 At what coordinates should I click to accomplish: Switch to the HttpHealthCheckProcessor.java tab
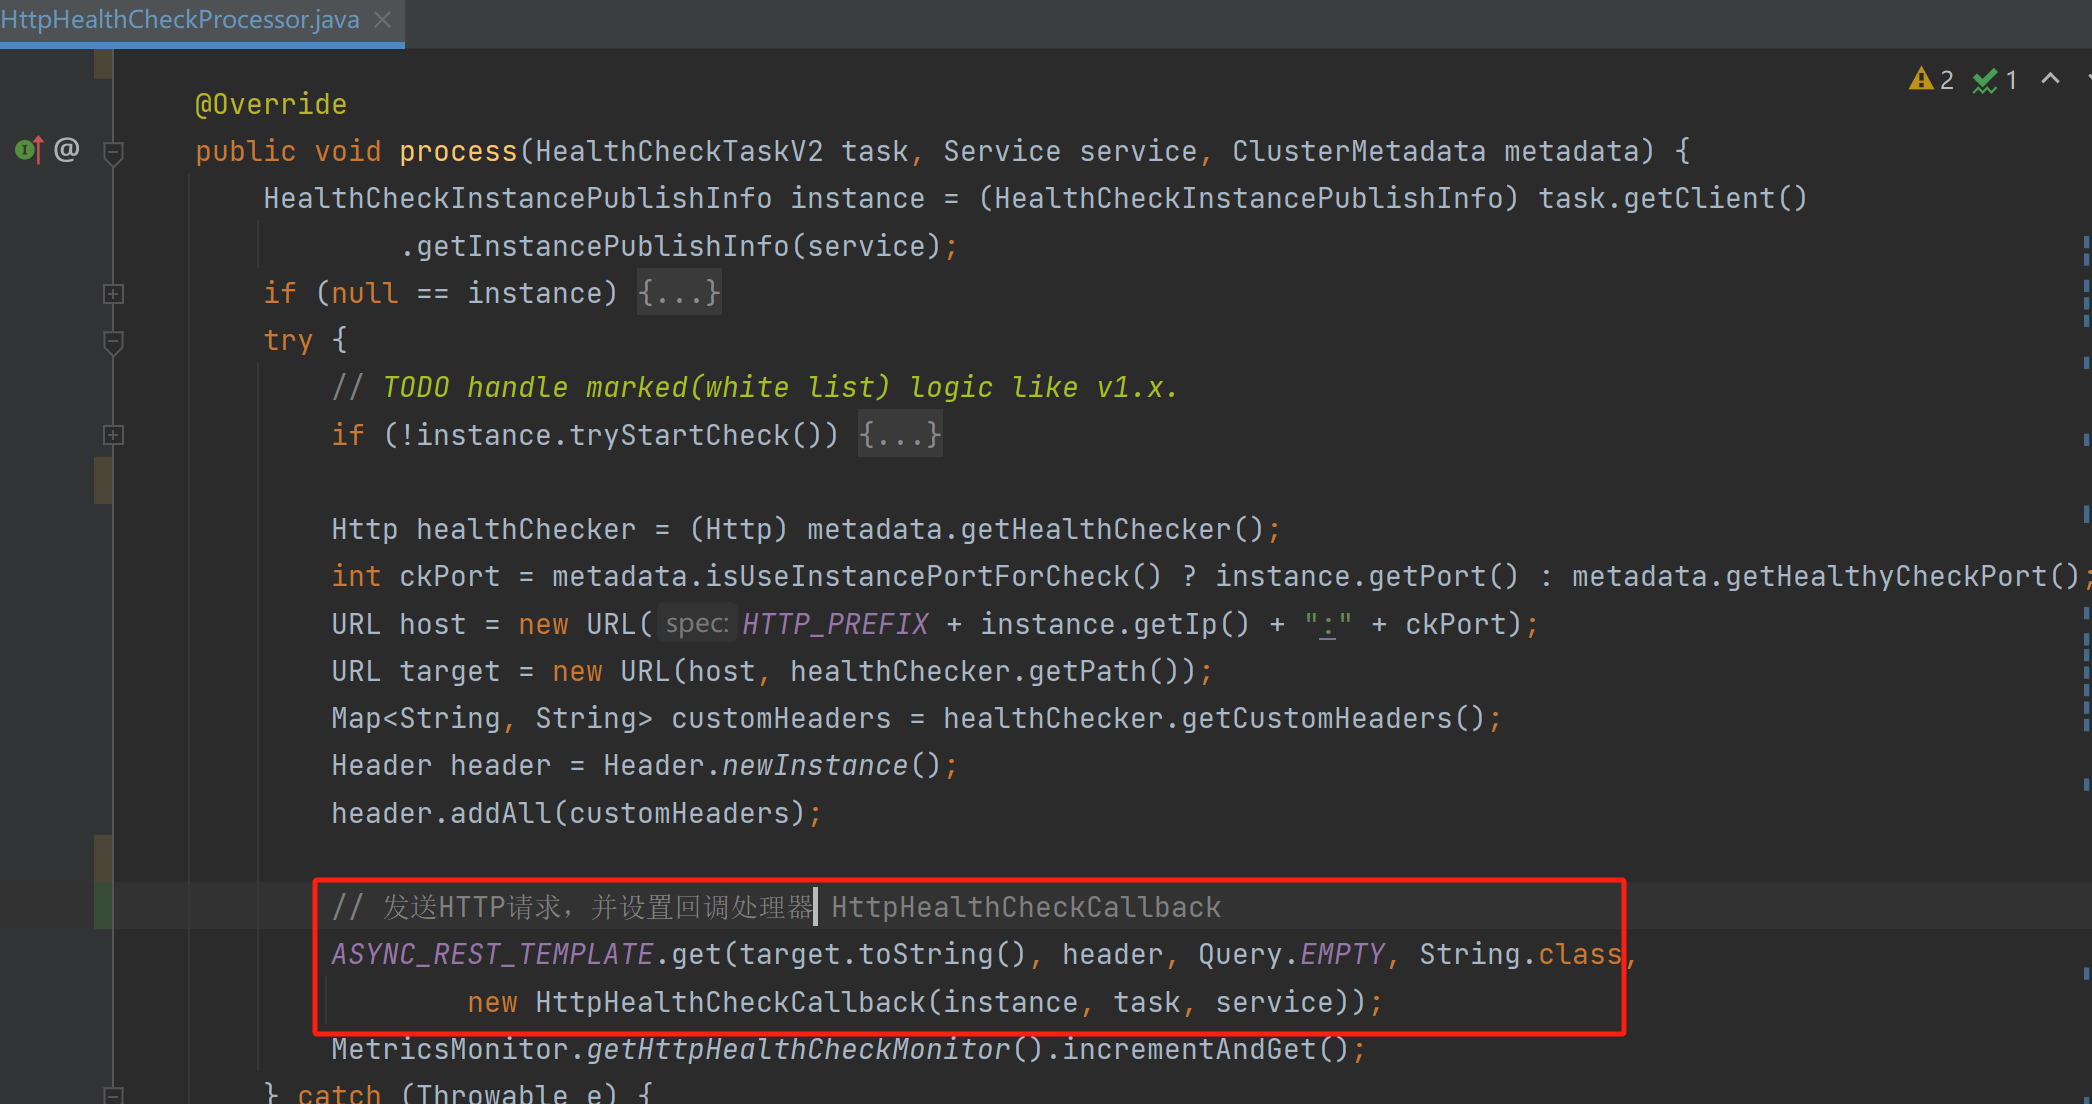coord(180,19)
